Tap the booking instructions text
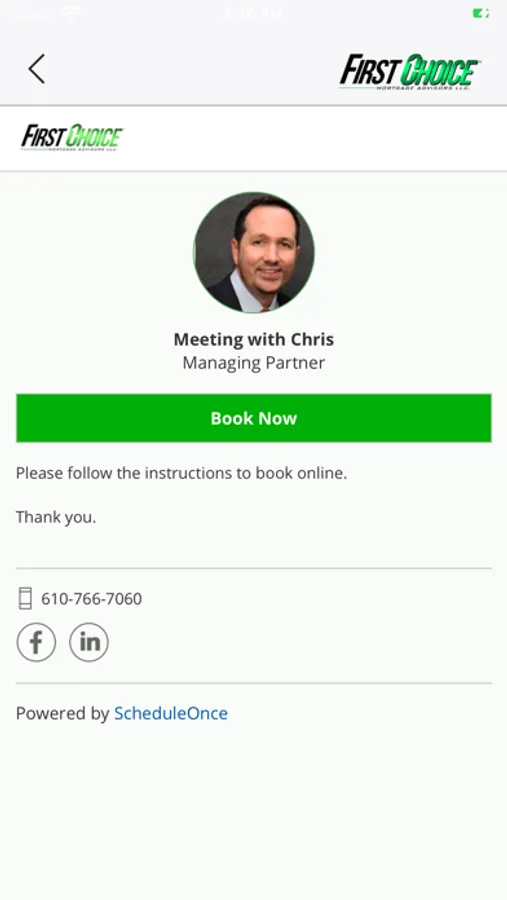 coord(181,474)
